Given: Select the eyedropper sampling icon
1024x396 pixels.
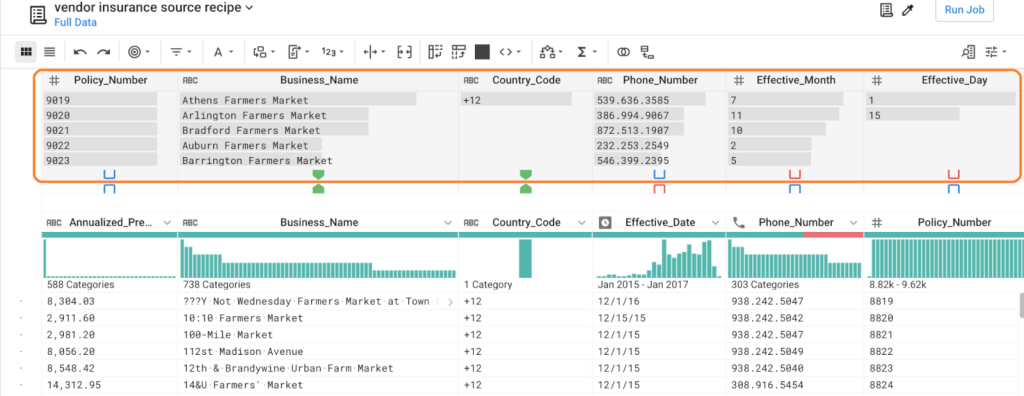Looking at the screenshot, I should point(907,10).
